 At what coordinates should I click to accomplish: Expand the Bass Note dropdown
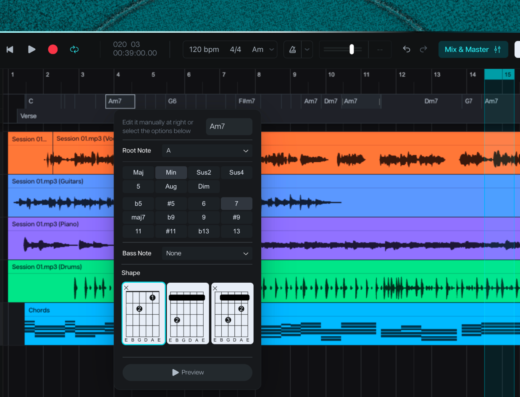[207, 253]
